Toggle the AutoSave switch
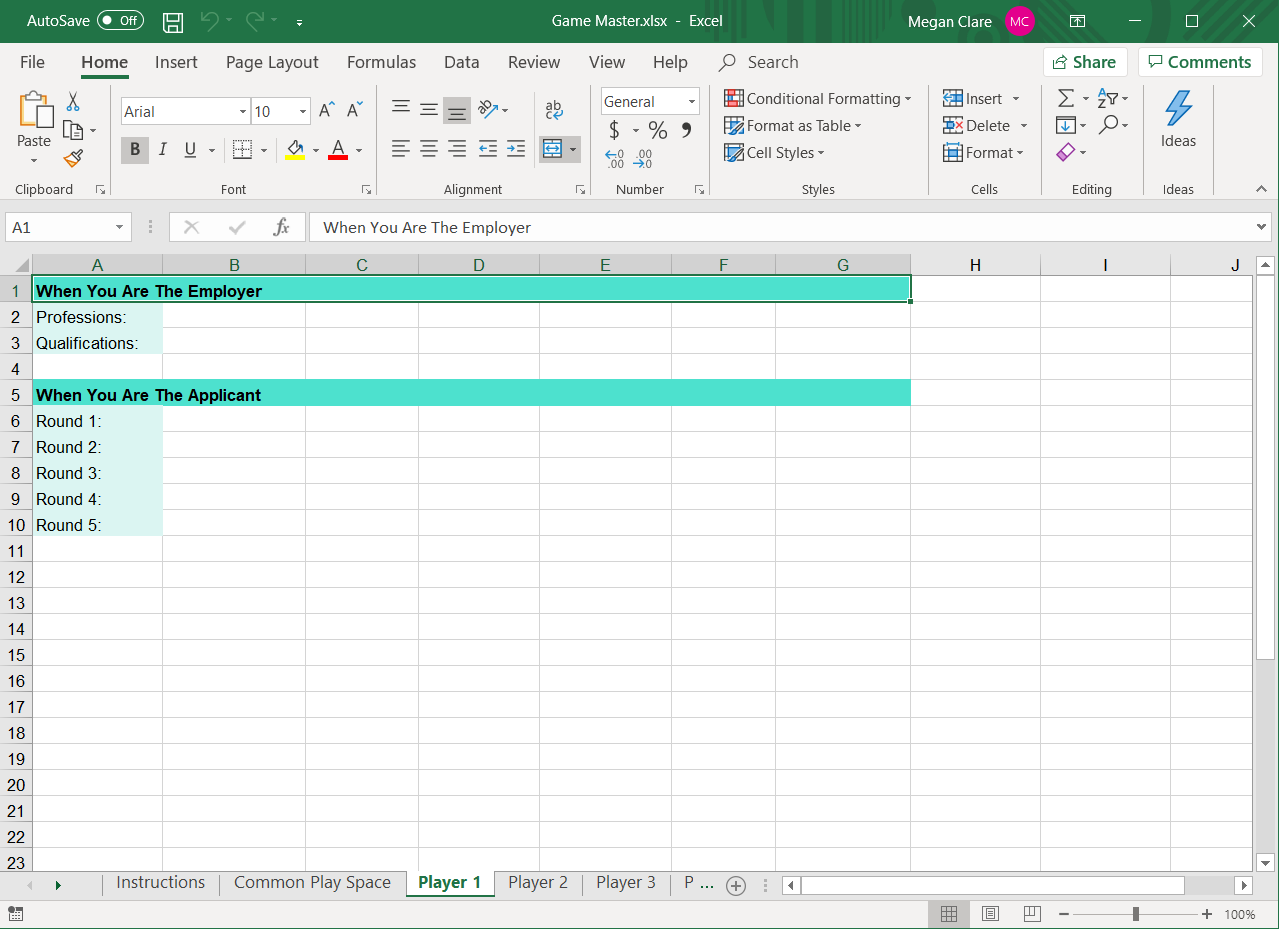 (120, 21)
